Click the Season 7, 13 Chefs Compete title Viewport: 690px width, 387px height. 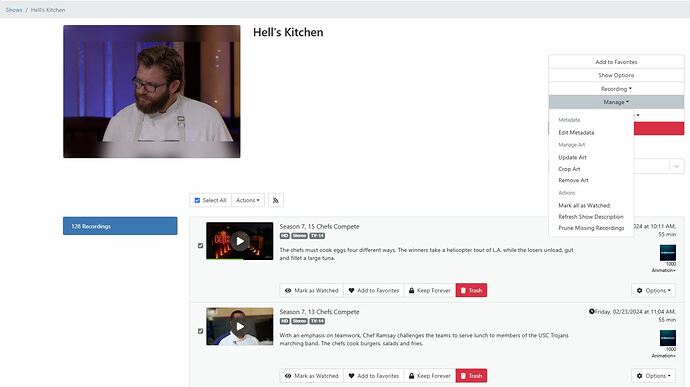[319, 312]
